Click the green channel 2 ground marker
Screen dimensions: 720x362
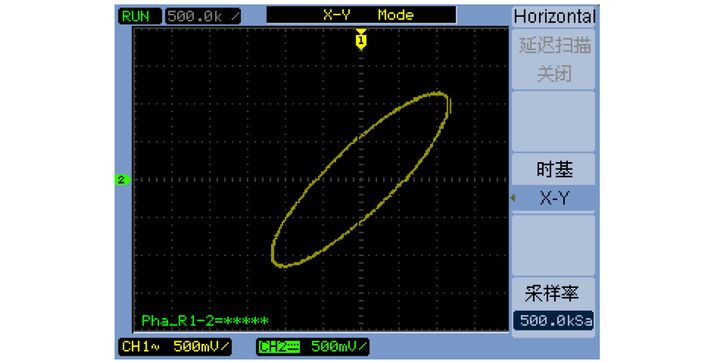pos(122,180)
